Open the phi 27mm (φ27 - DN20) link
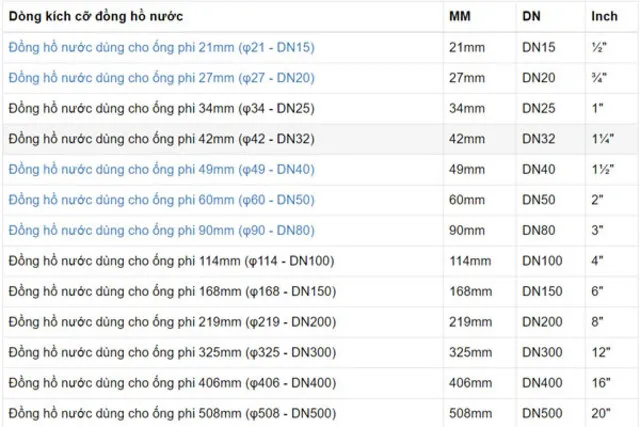The image size is (640, 427). click(161, 78)
